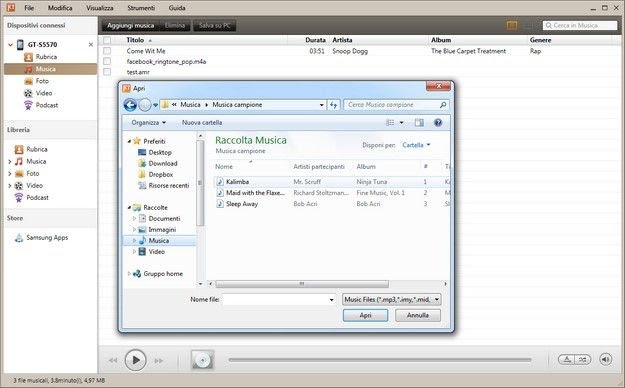Click the album art disc thumbnail
The height and width of the screenshot is (388, 625).
[x=202, y=360]
